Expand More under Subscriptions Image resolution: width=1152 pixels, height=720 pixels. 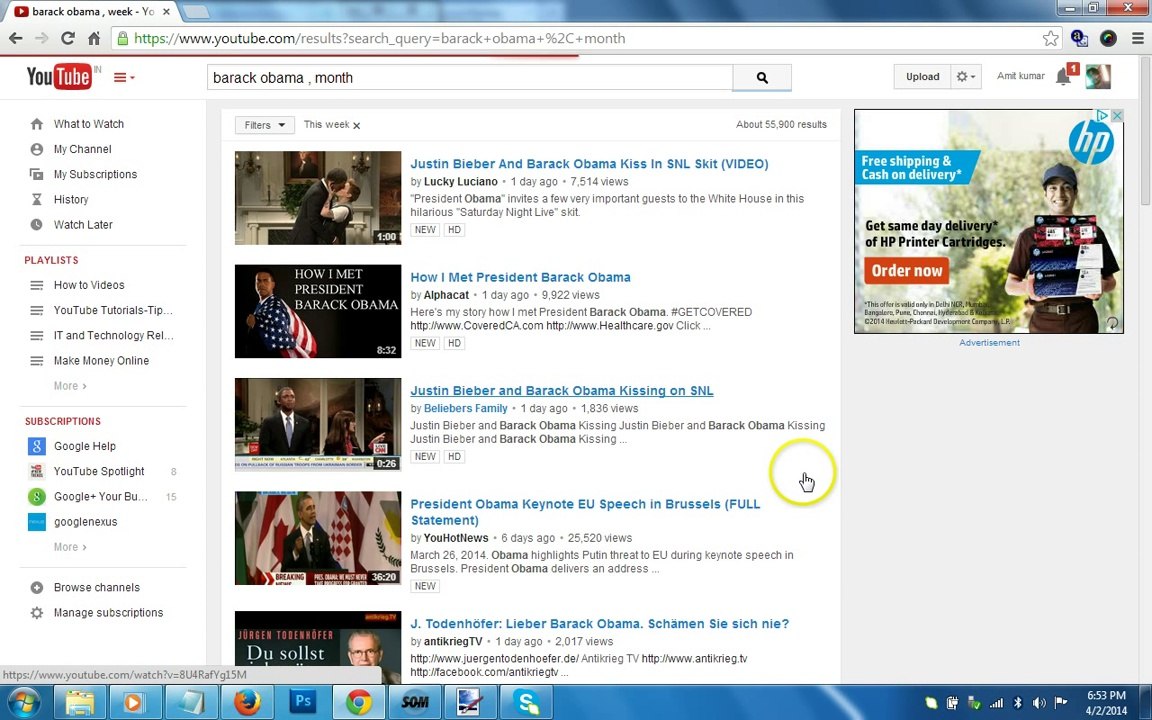70,547
